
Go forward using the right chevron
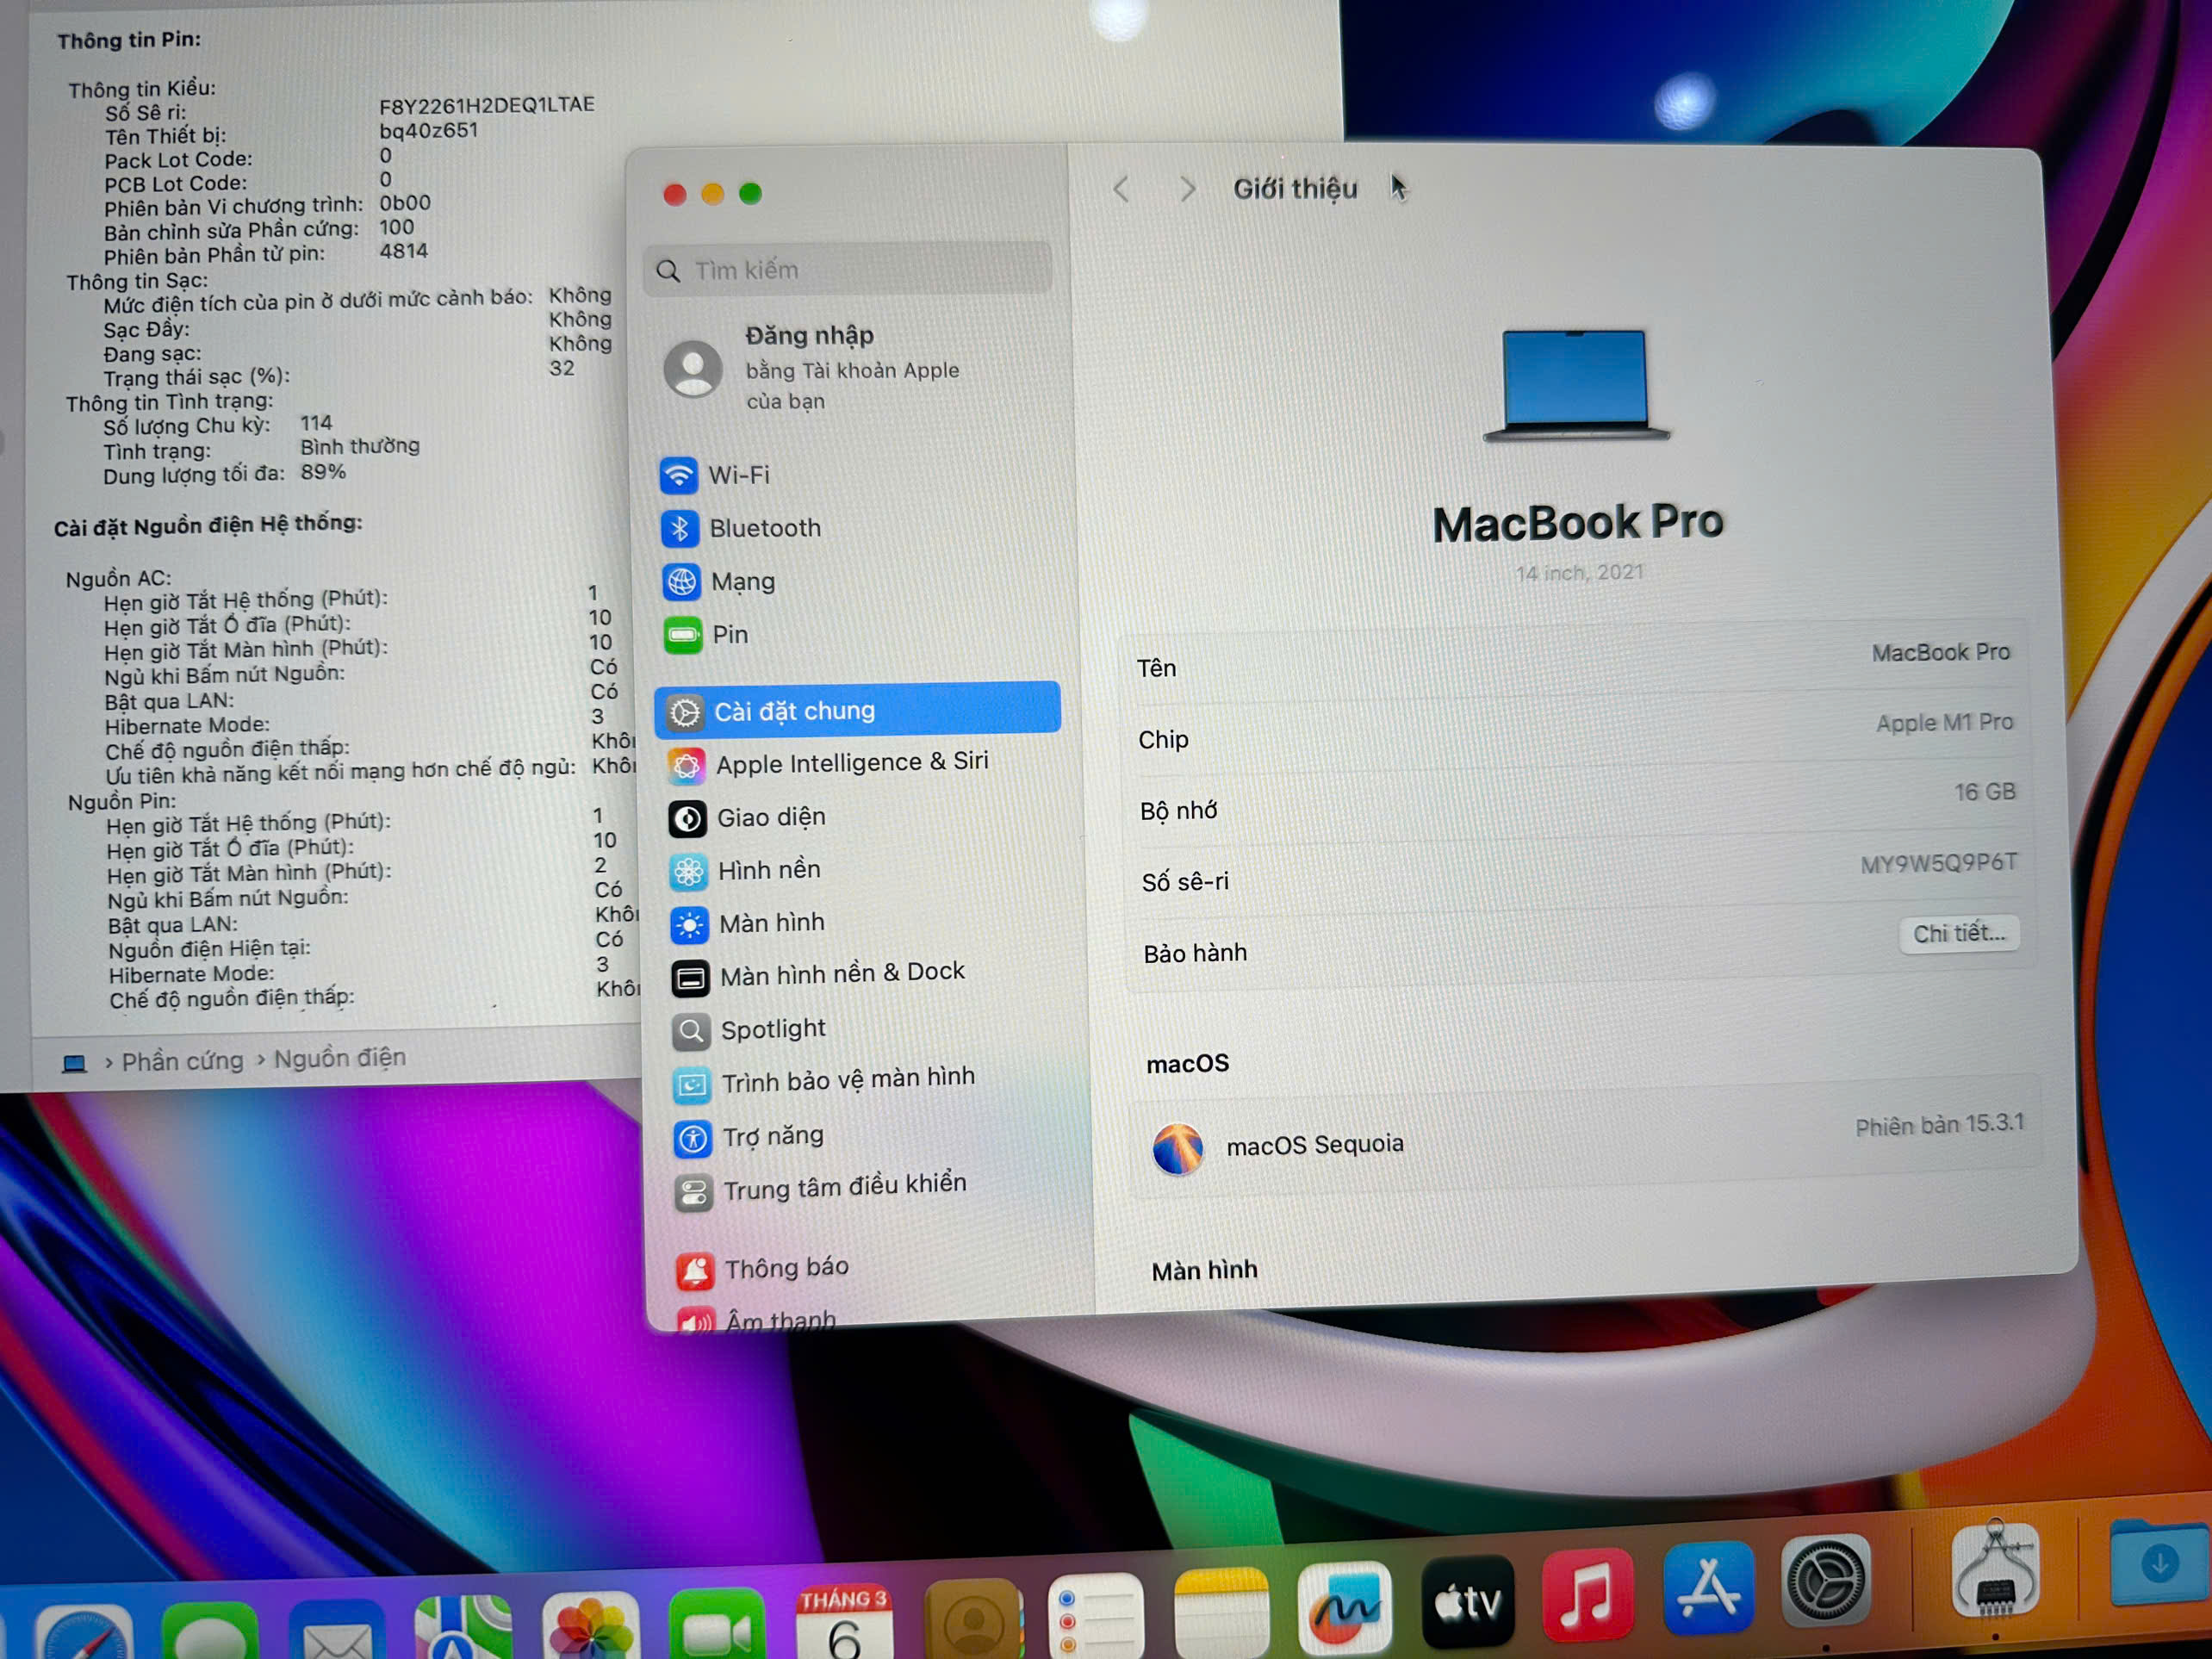[x=1187, y=189]
